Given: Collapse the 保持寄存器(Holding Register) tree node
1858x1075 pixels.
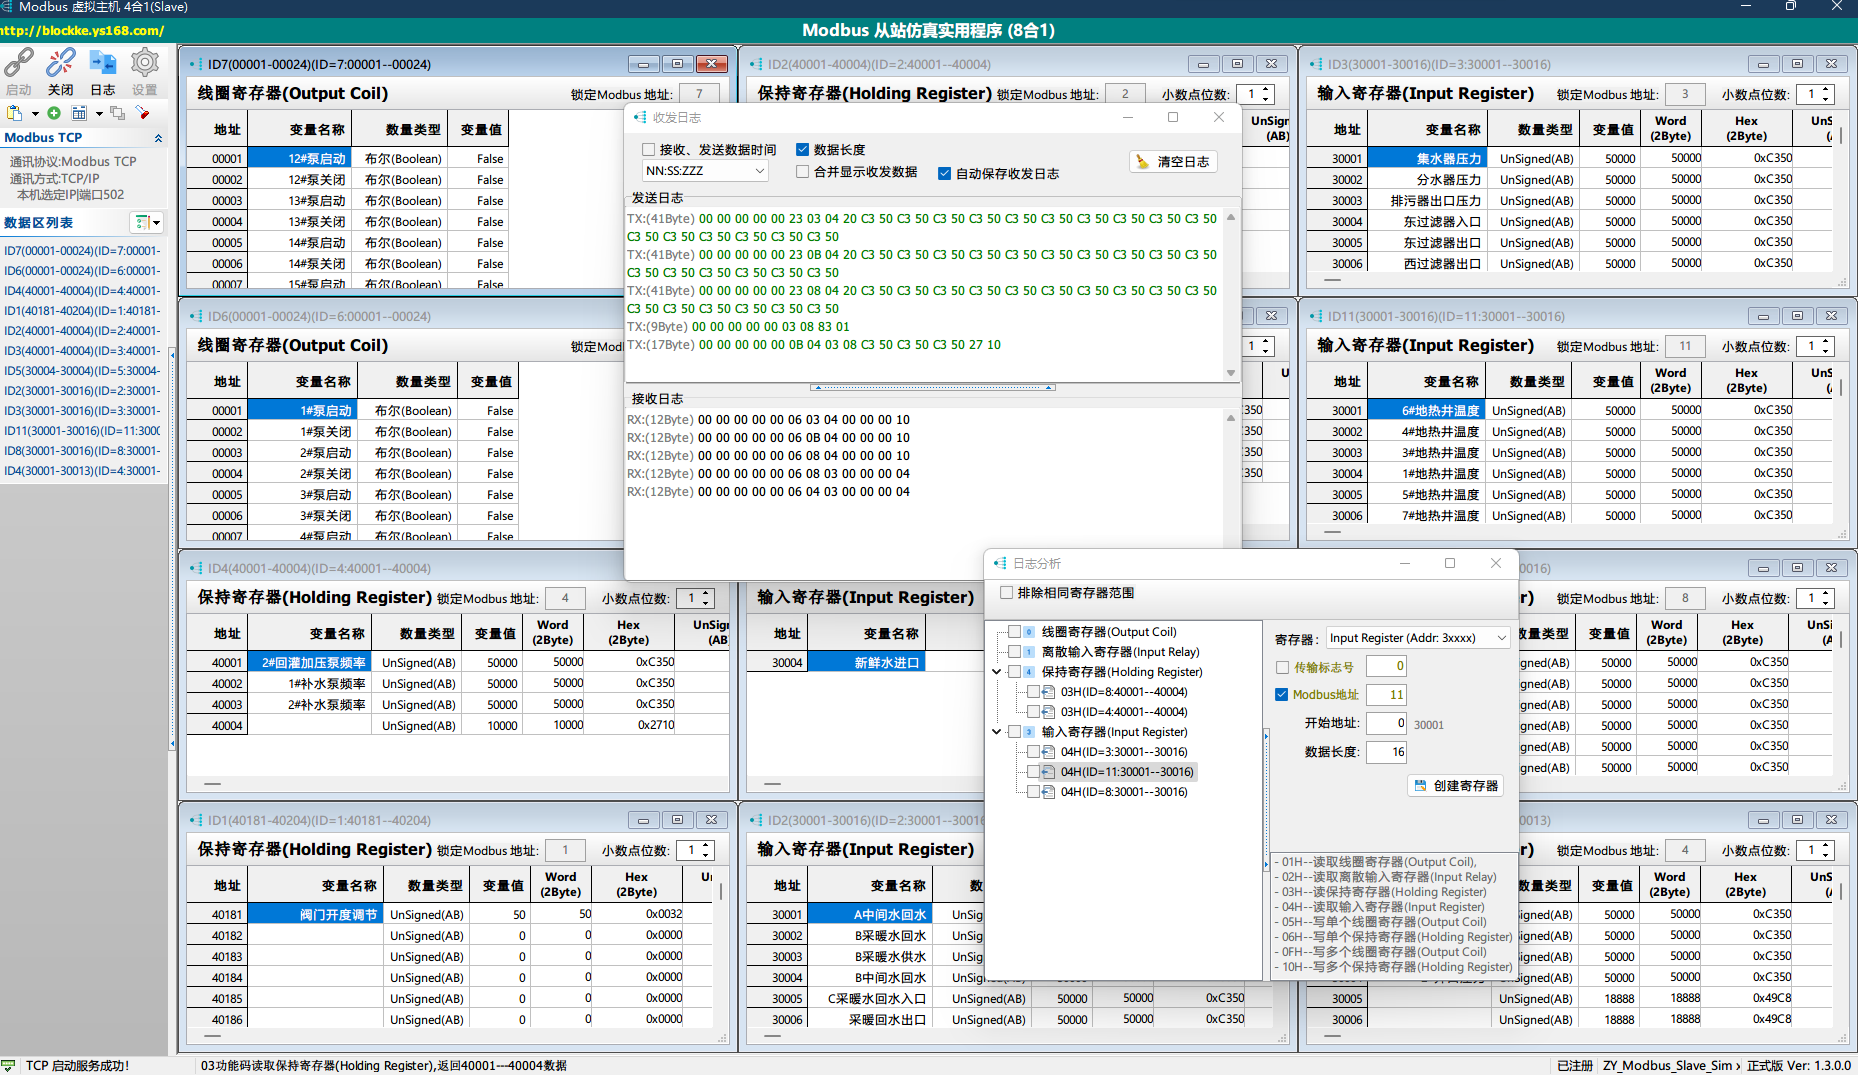Looking at the screenshot, I should click(x=997, y=672).
